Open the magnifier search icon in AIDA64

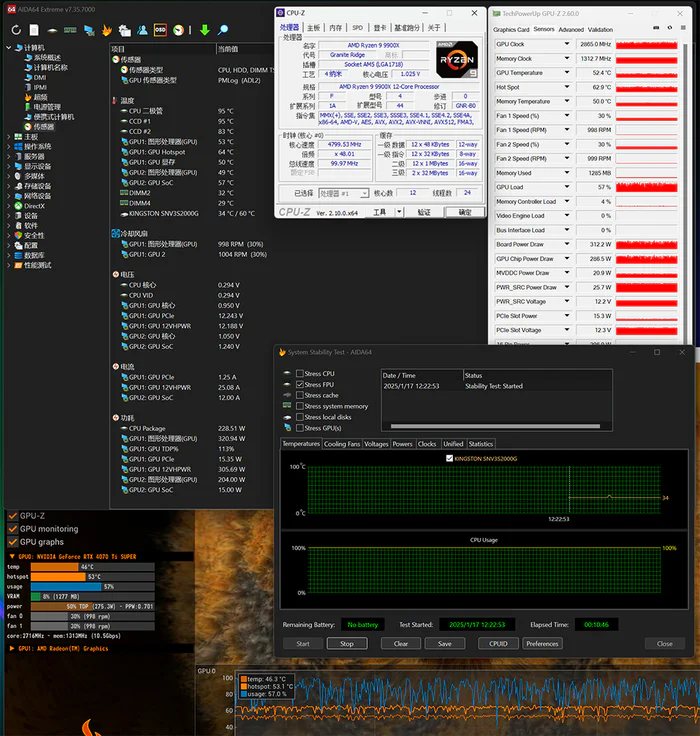click(223, 30)
